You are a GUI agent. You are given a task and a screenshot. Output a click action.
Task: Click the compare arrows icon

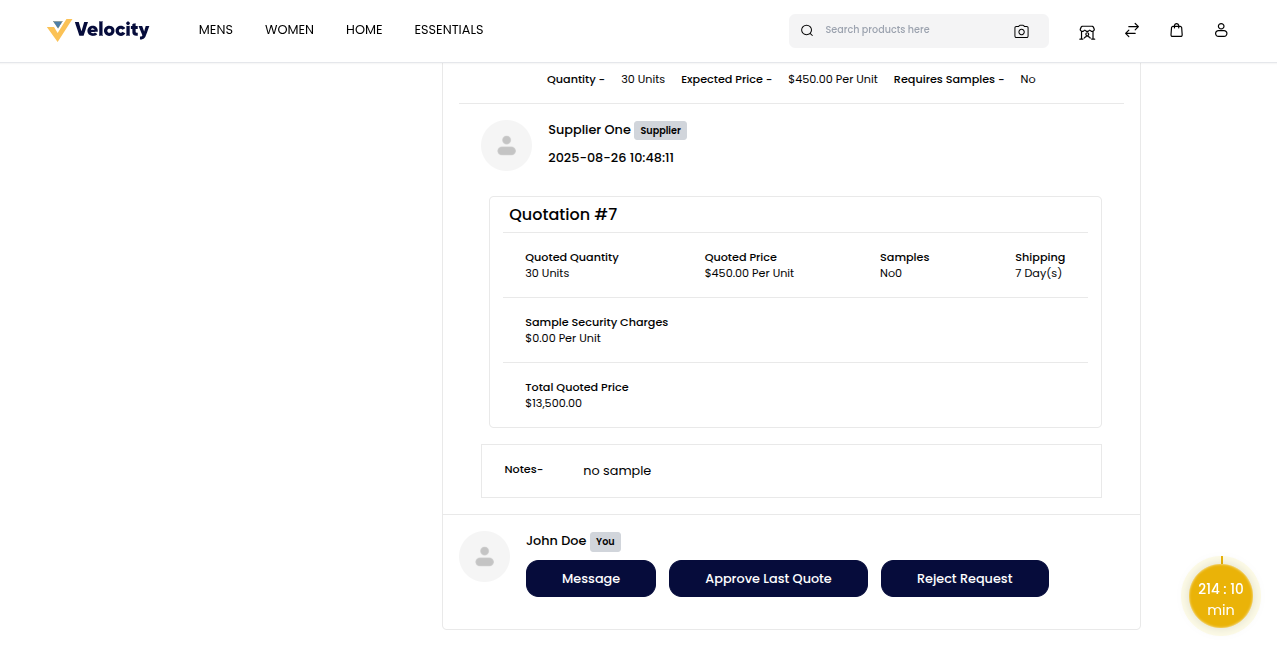coord(1132,30)
